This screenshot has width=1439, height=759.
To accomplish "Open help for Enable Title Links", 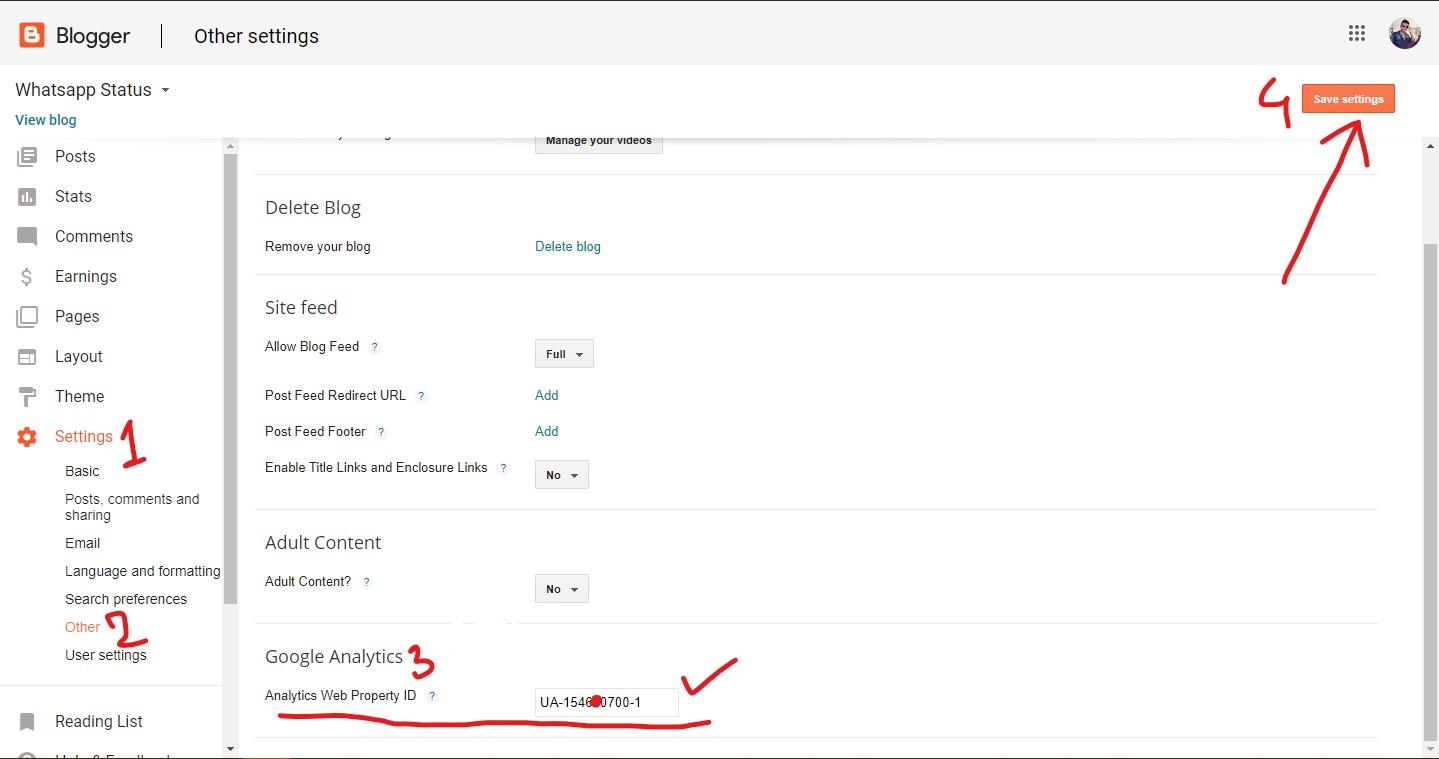I will click(503, 468).
